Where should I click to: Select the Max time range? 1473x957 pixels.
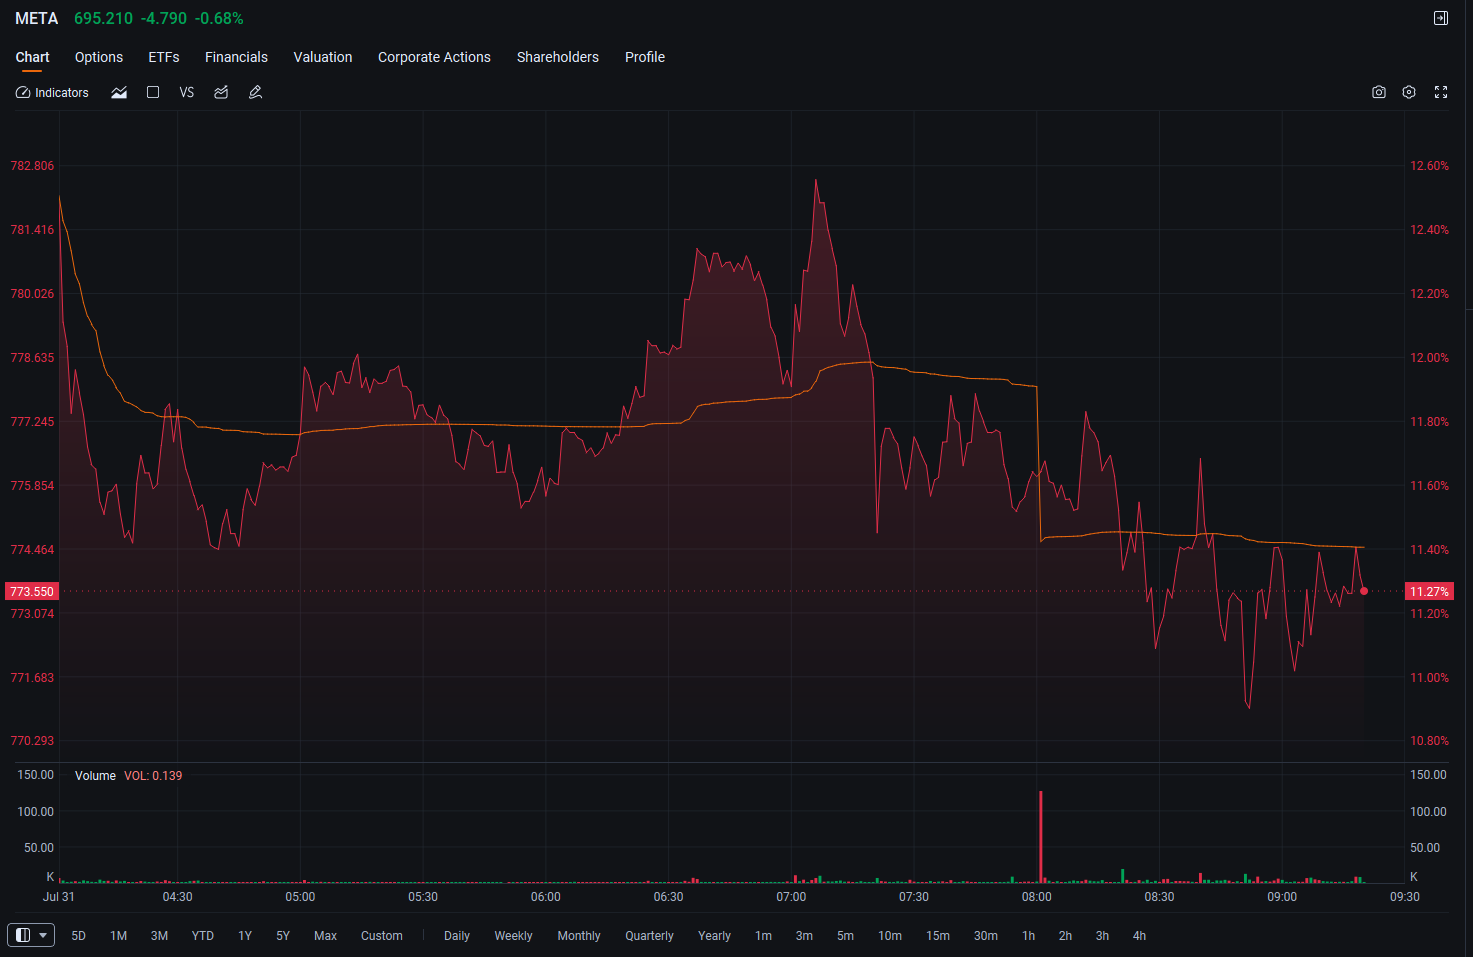(x=325, y=936)
